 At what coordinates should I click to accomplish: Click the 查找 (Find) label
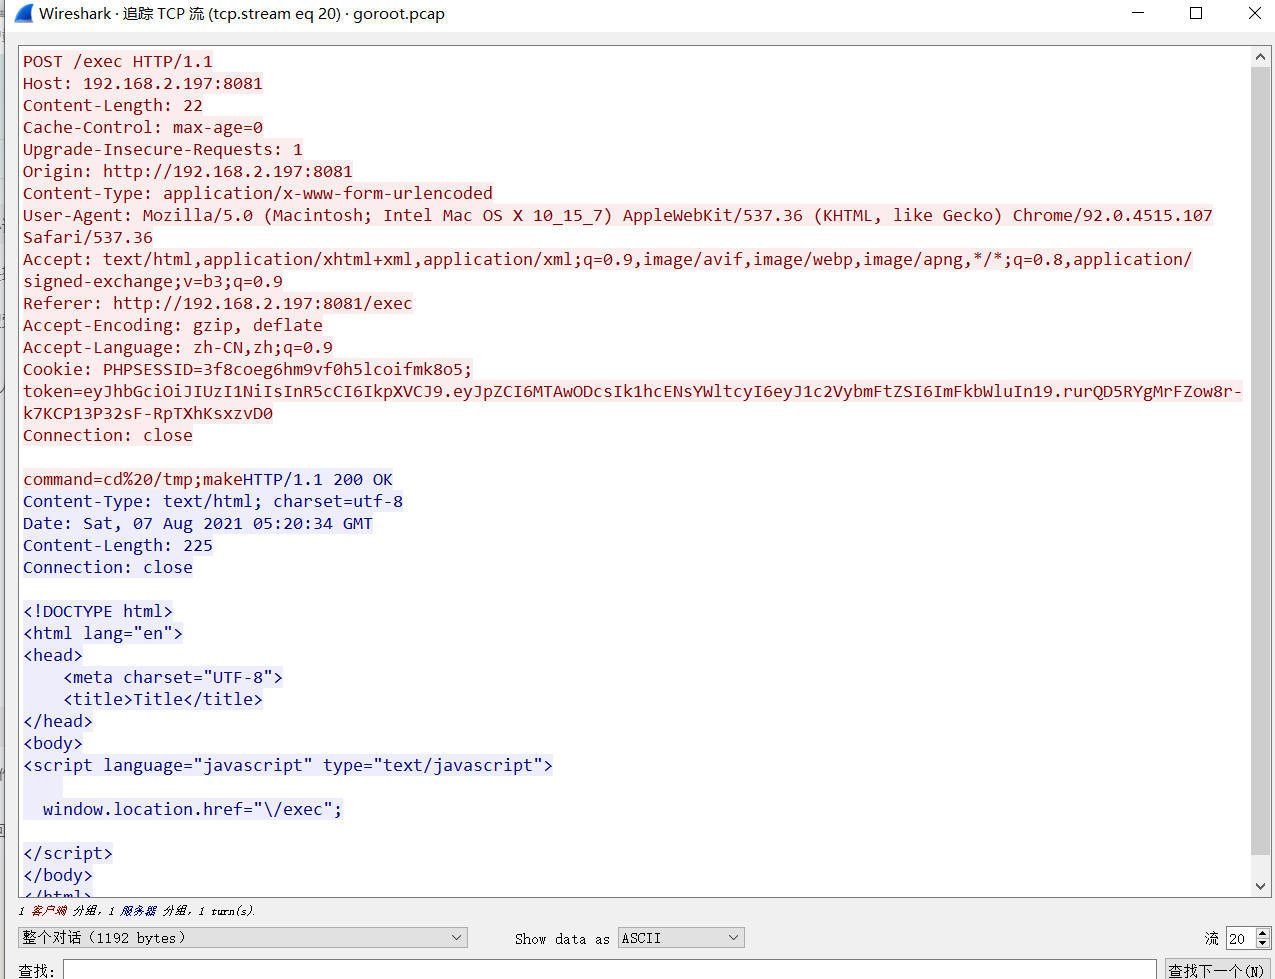pos(36,971)
